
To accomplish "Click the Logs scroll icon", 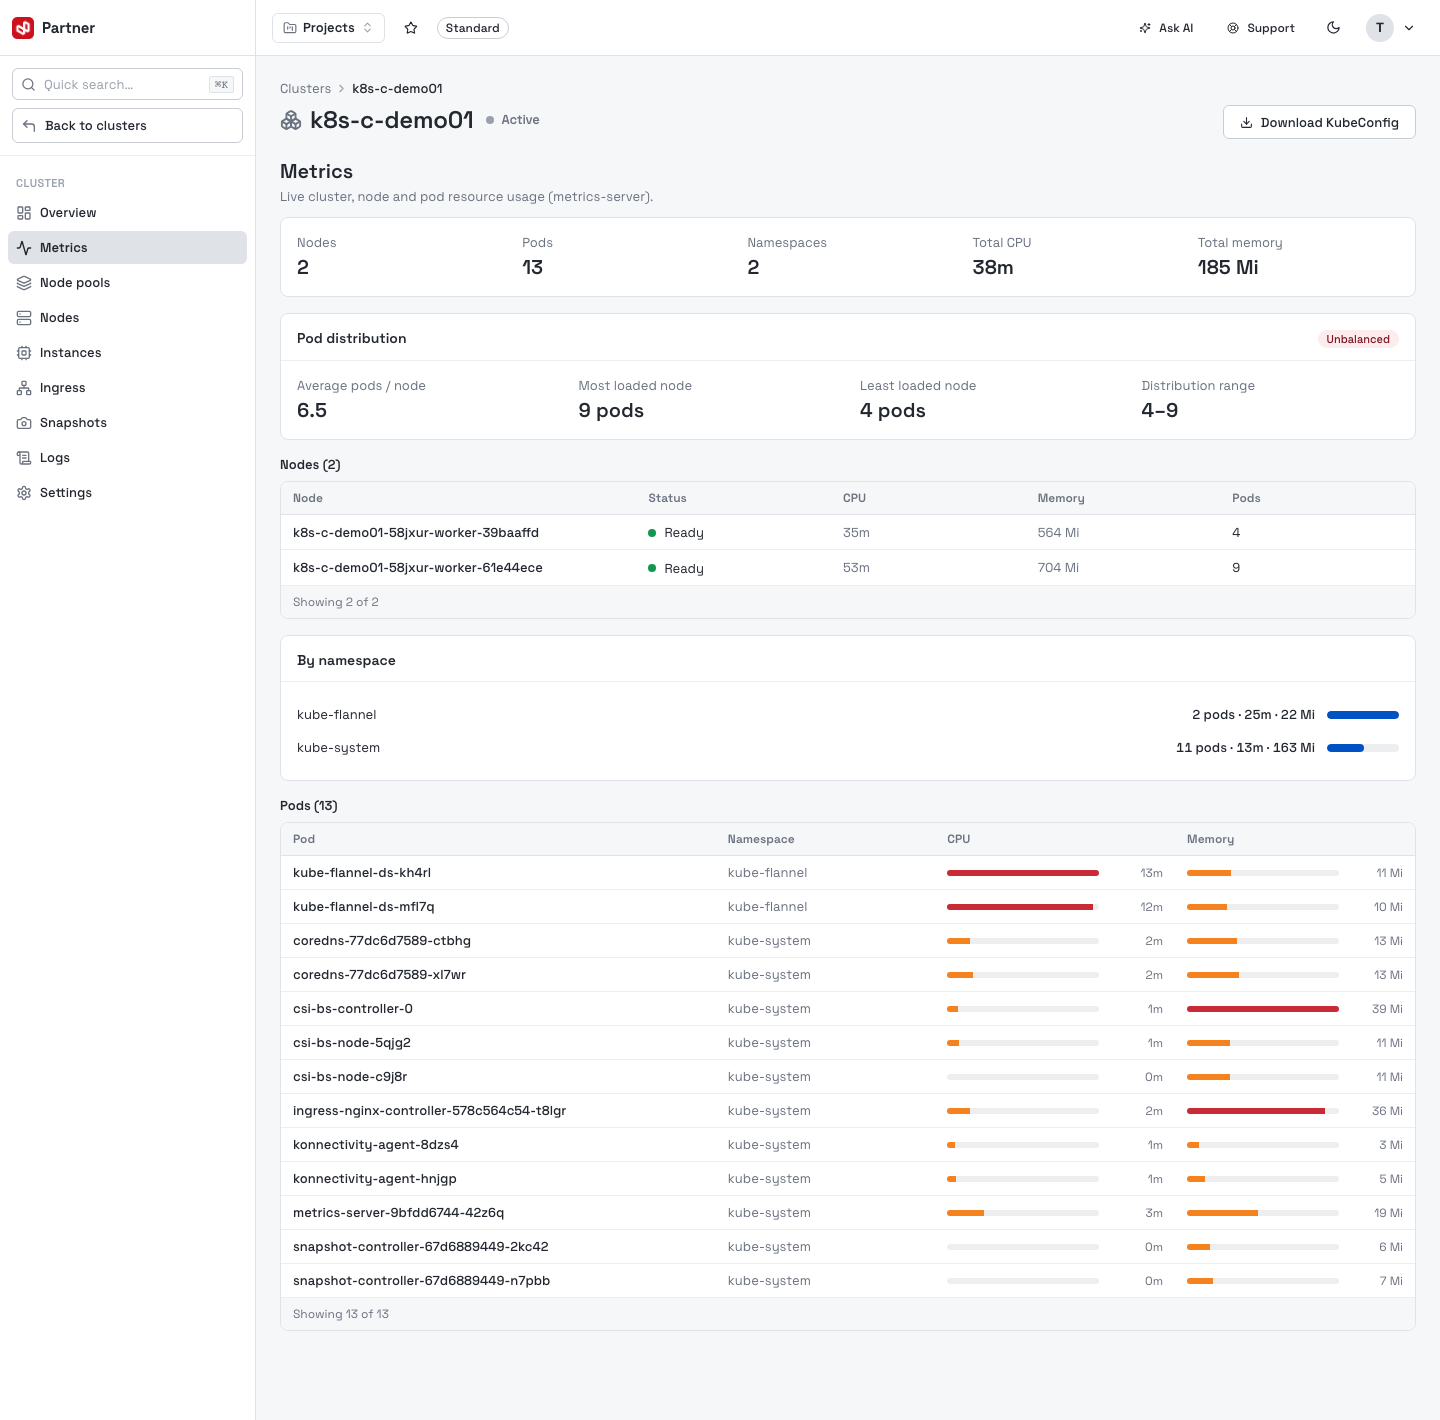I will tap(24, 458).
